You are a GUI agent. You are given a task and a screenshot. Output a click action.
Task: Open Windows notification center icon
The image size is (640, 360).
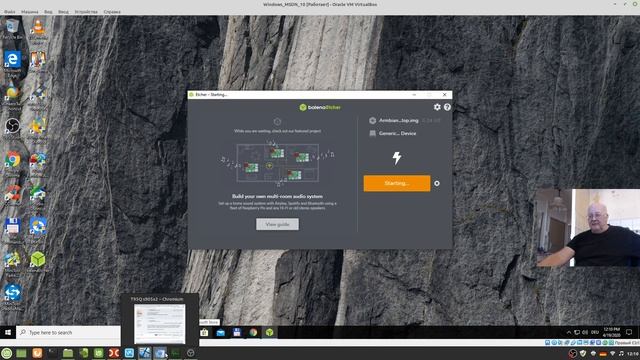629,332
